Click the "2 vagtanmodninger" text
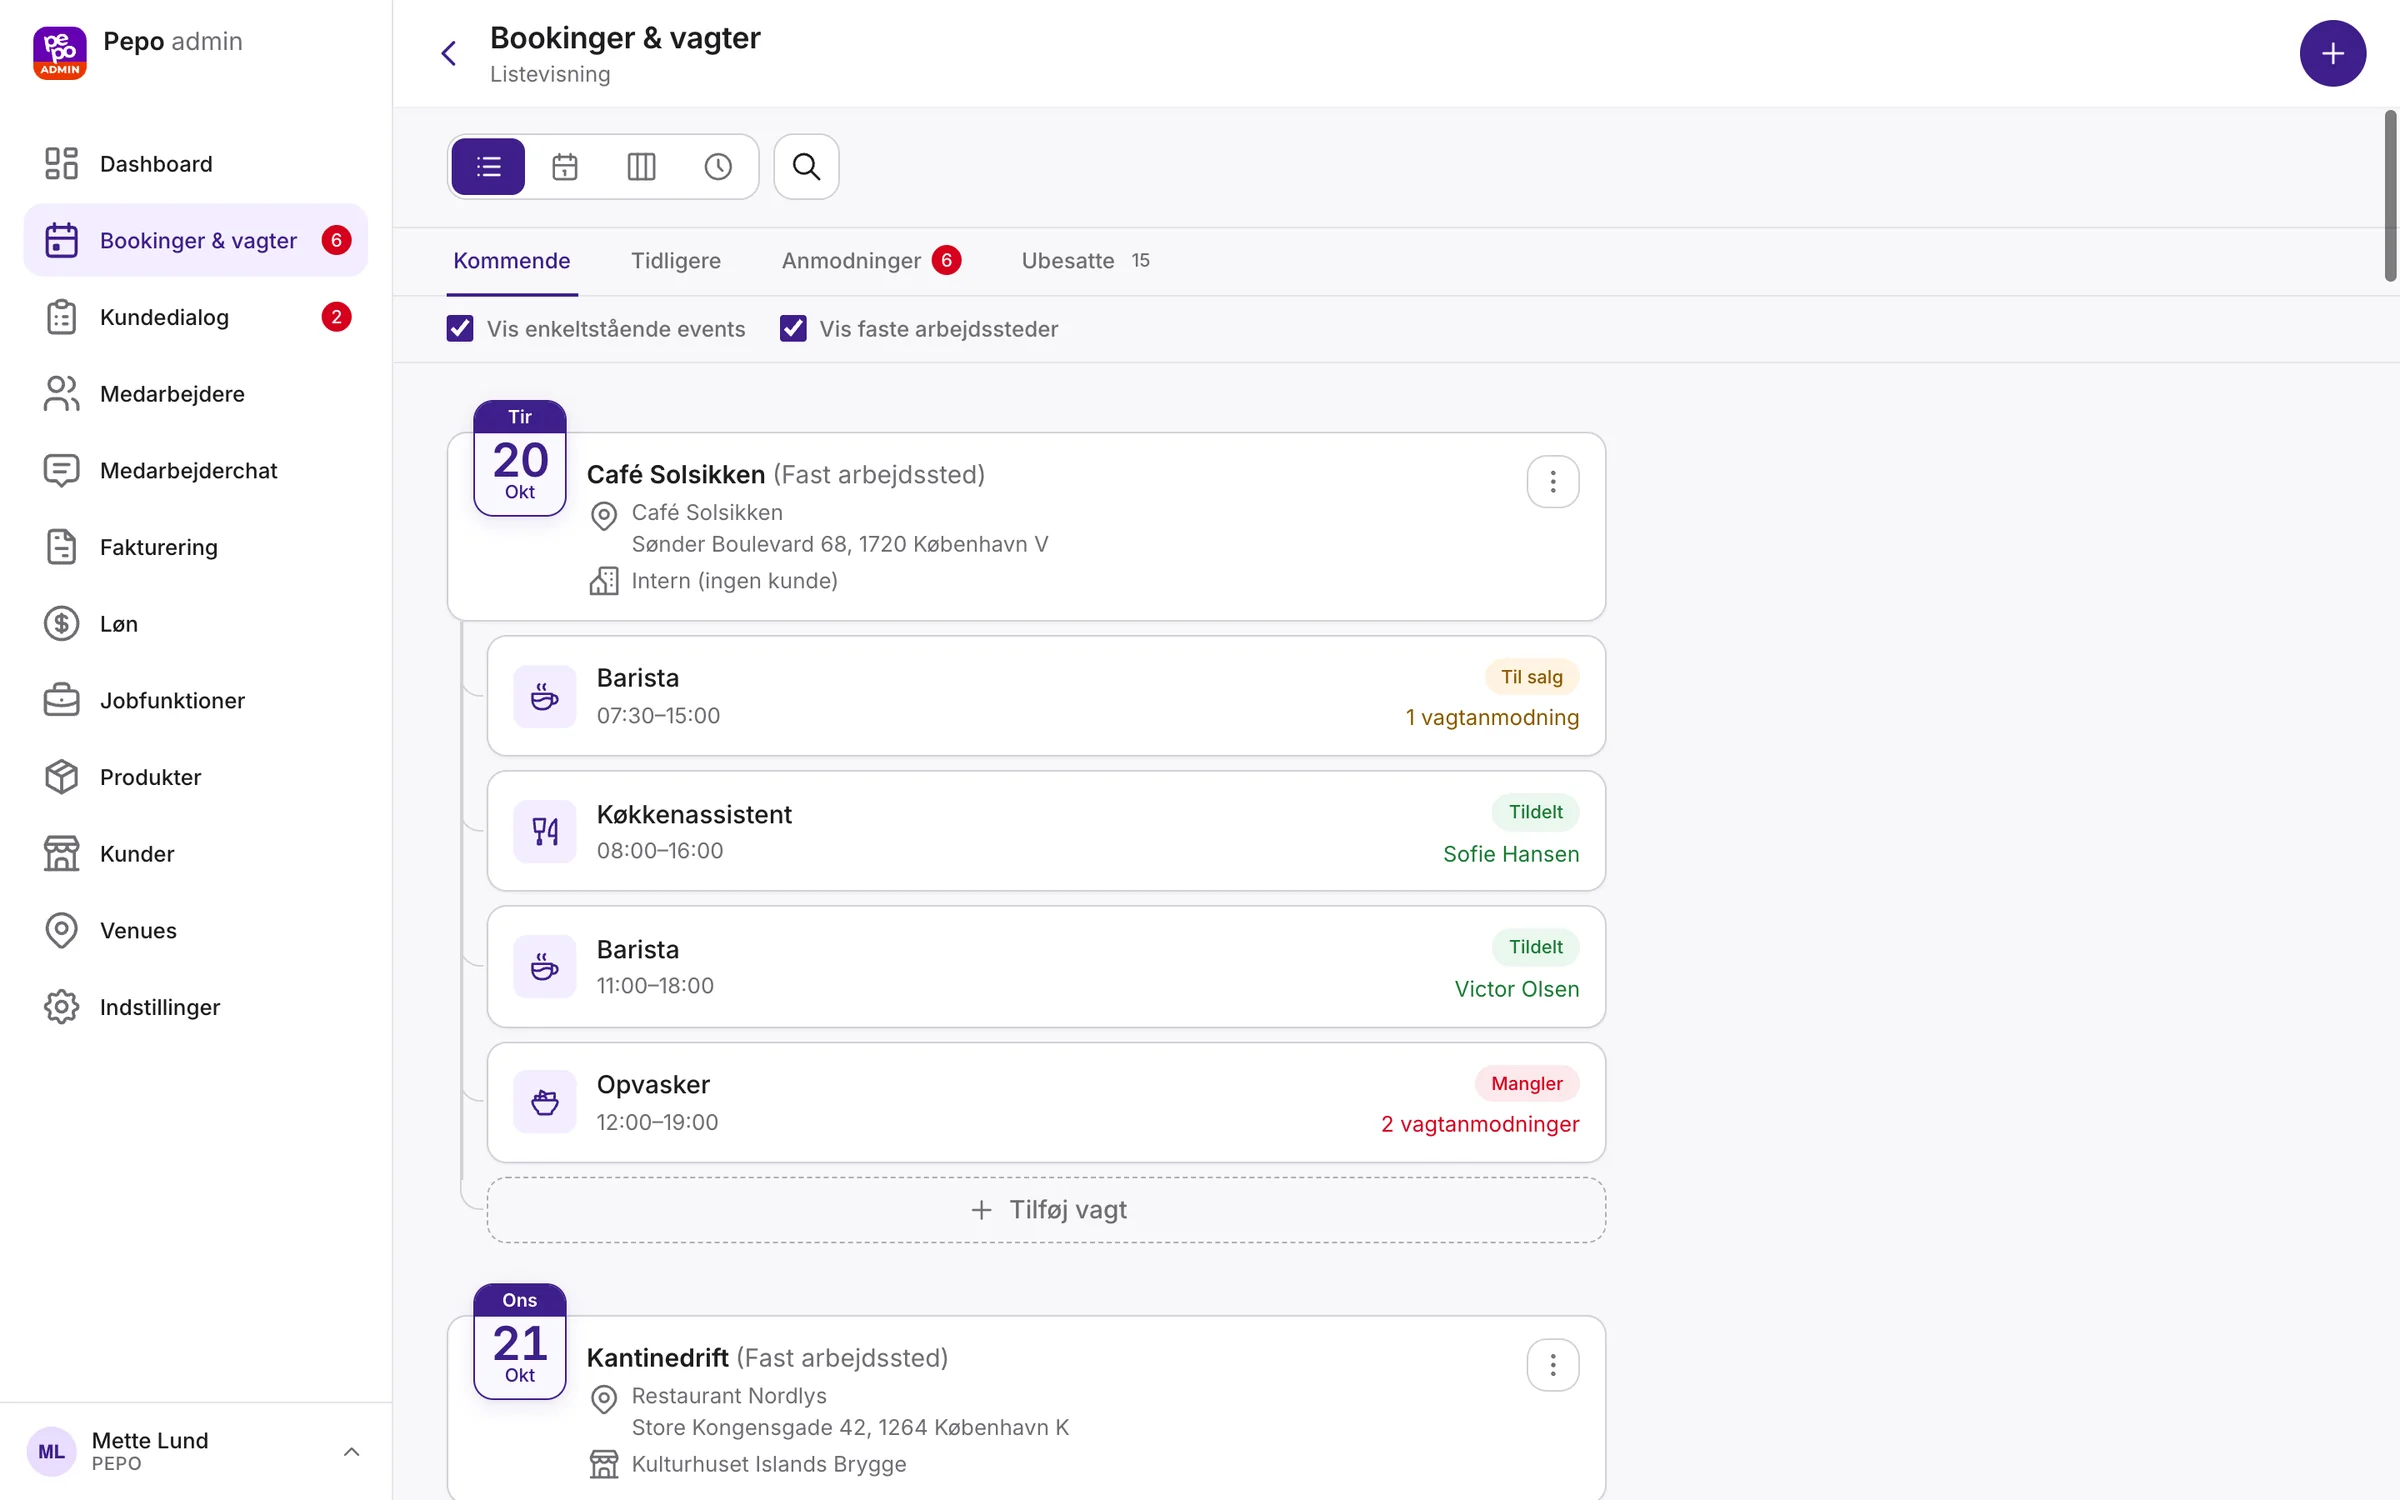2400x1500 pixels. (1480, 1124)
